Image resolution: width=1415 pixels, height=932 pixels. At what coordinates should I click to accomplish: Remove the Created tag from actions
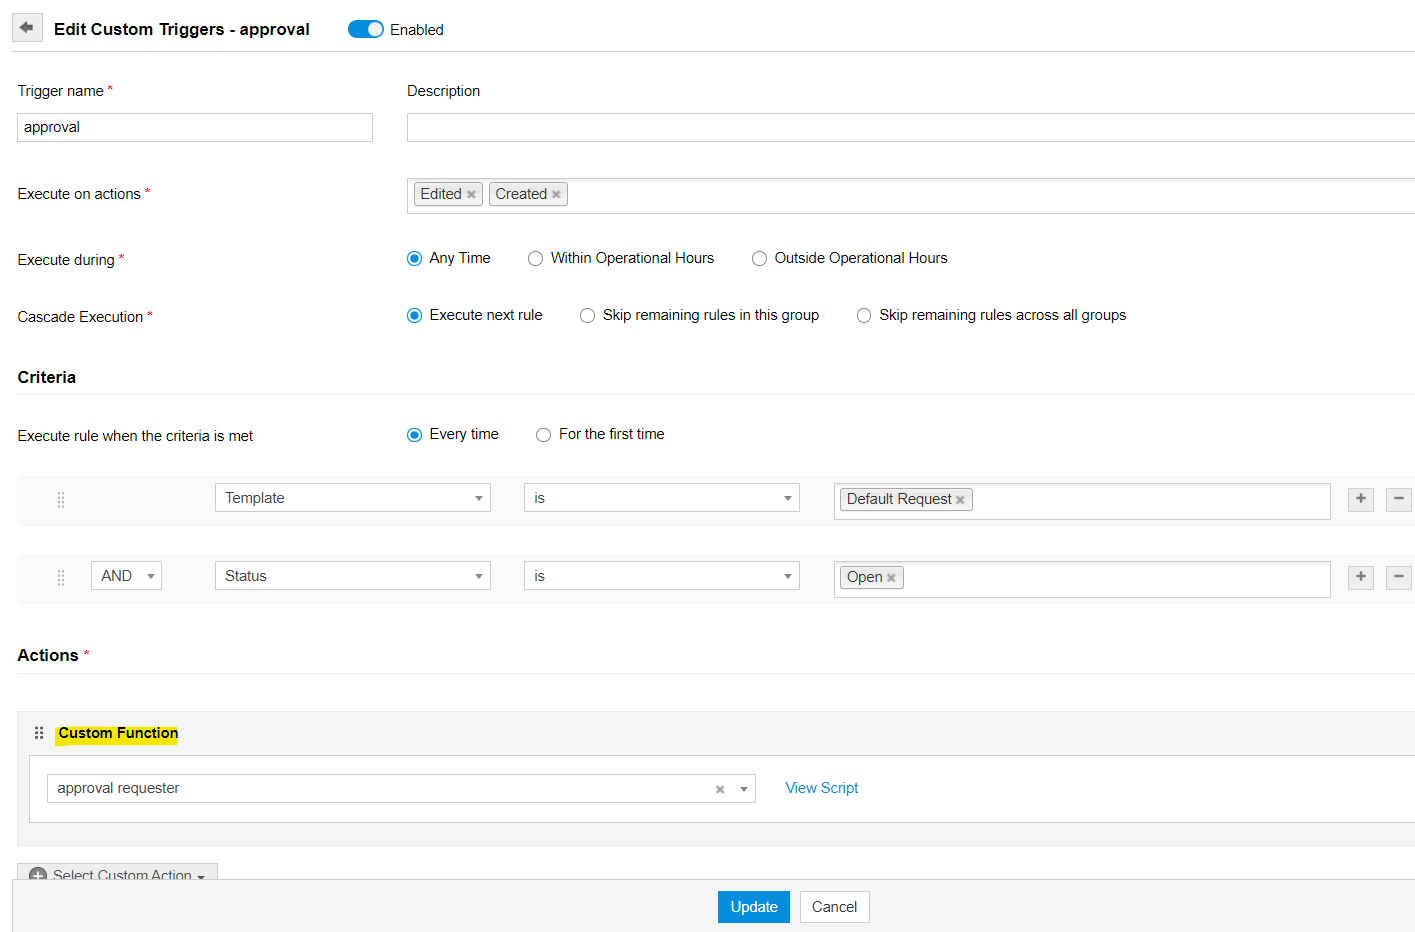tap(556, 195)
